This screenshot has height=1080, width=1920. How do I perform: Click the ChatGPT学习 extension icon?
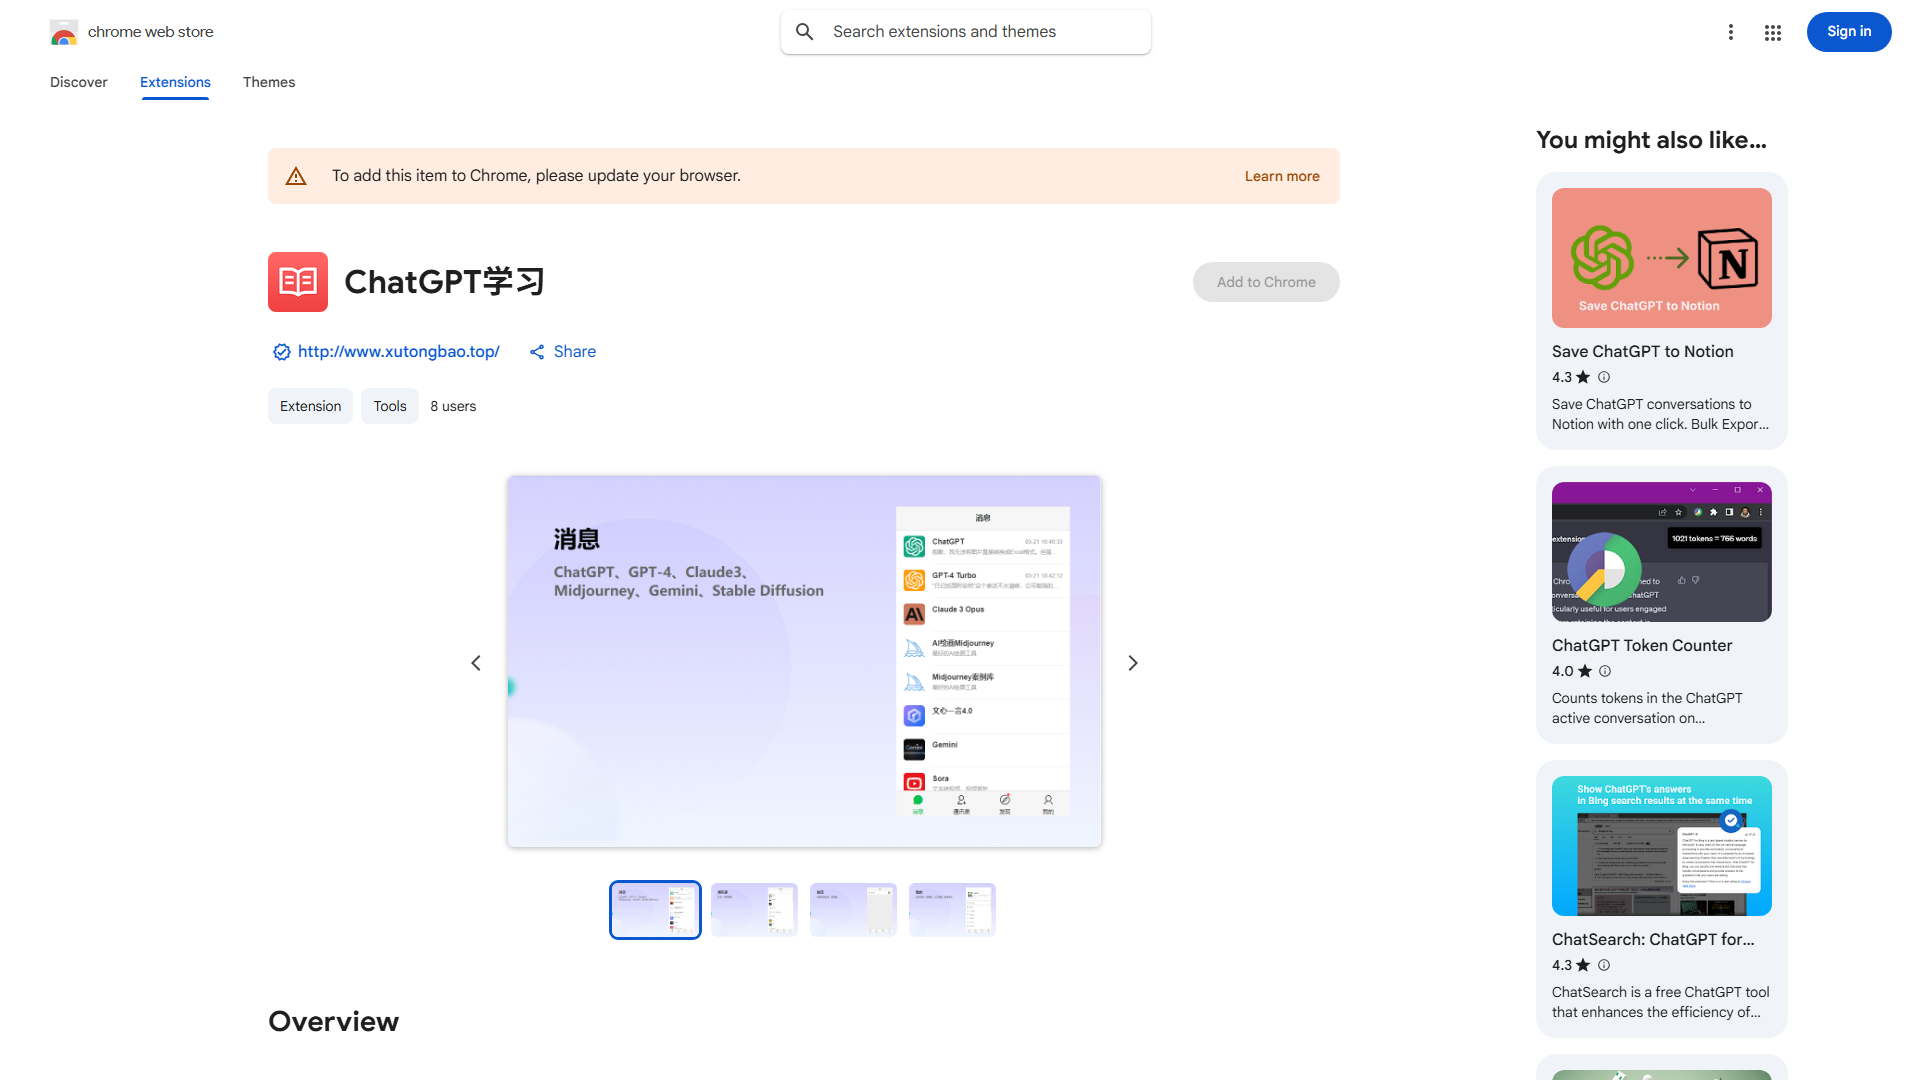tap(297, 282)
